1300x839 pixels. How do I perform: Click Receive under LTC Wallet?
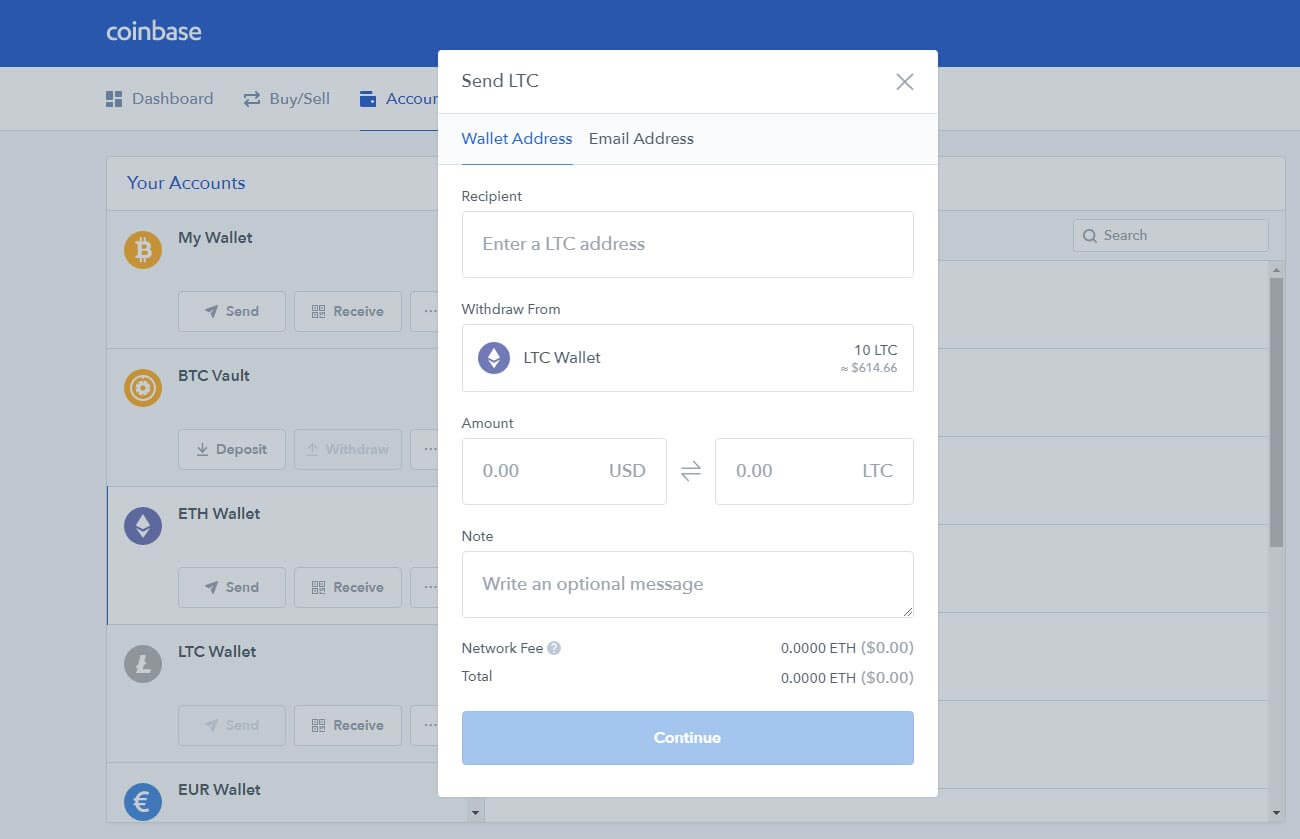point(348,726)
